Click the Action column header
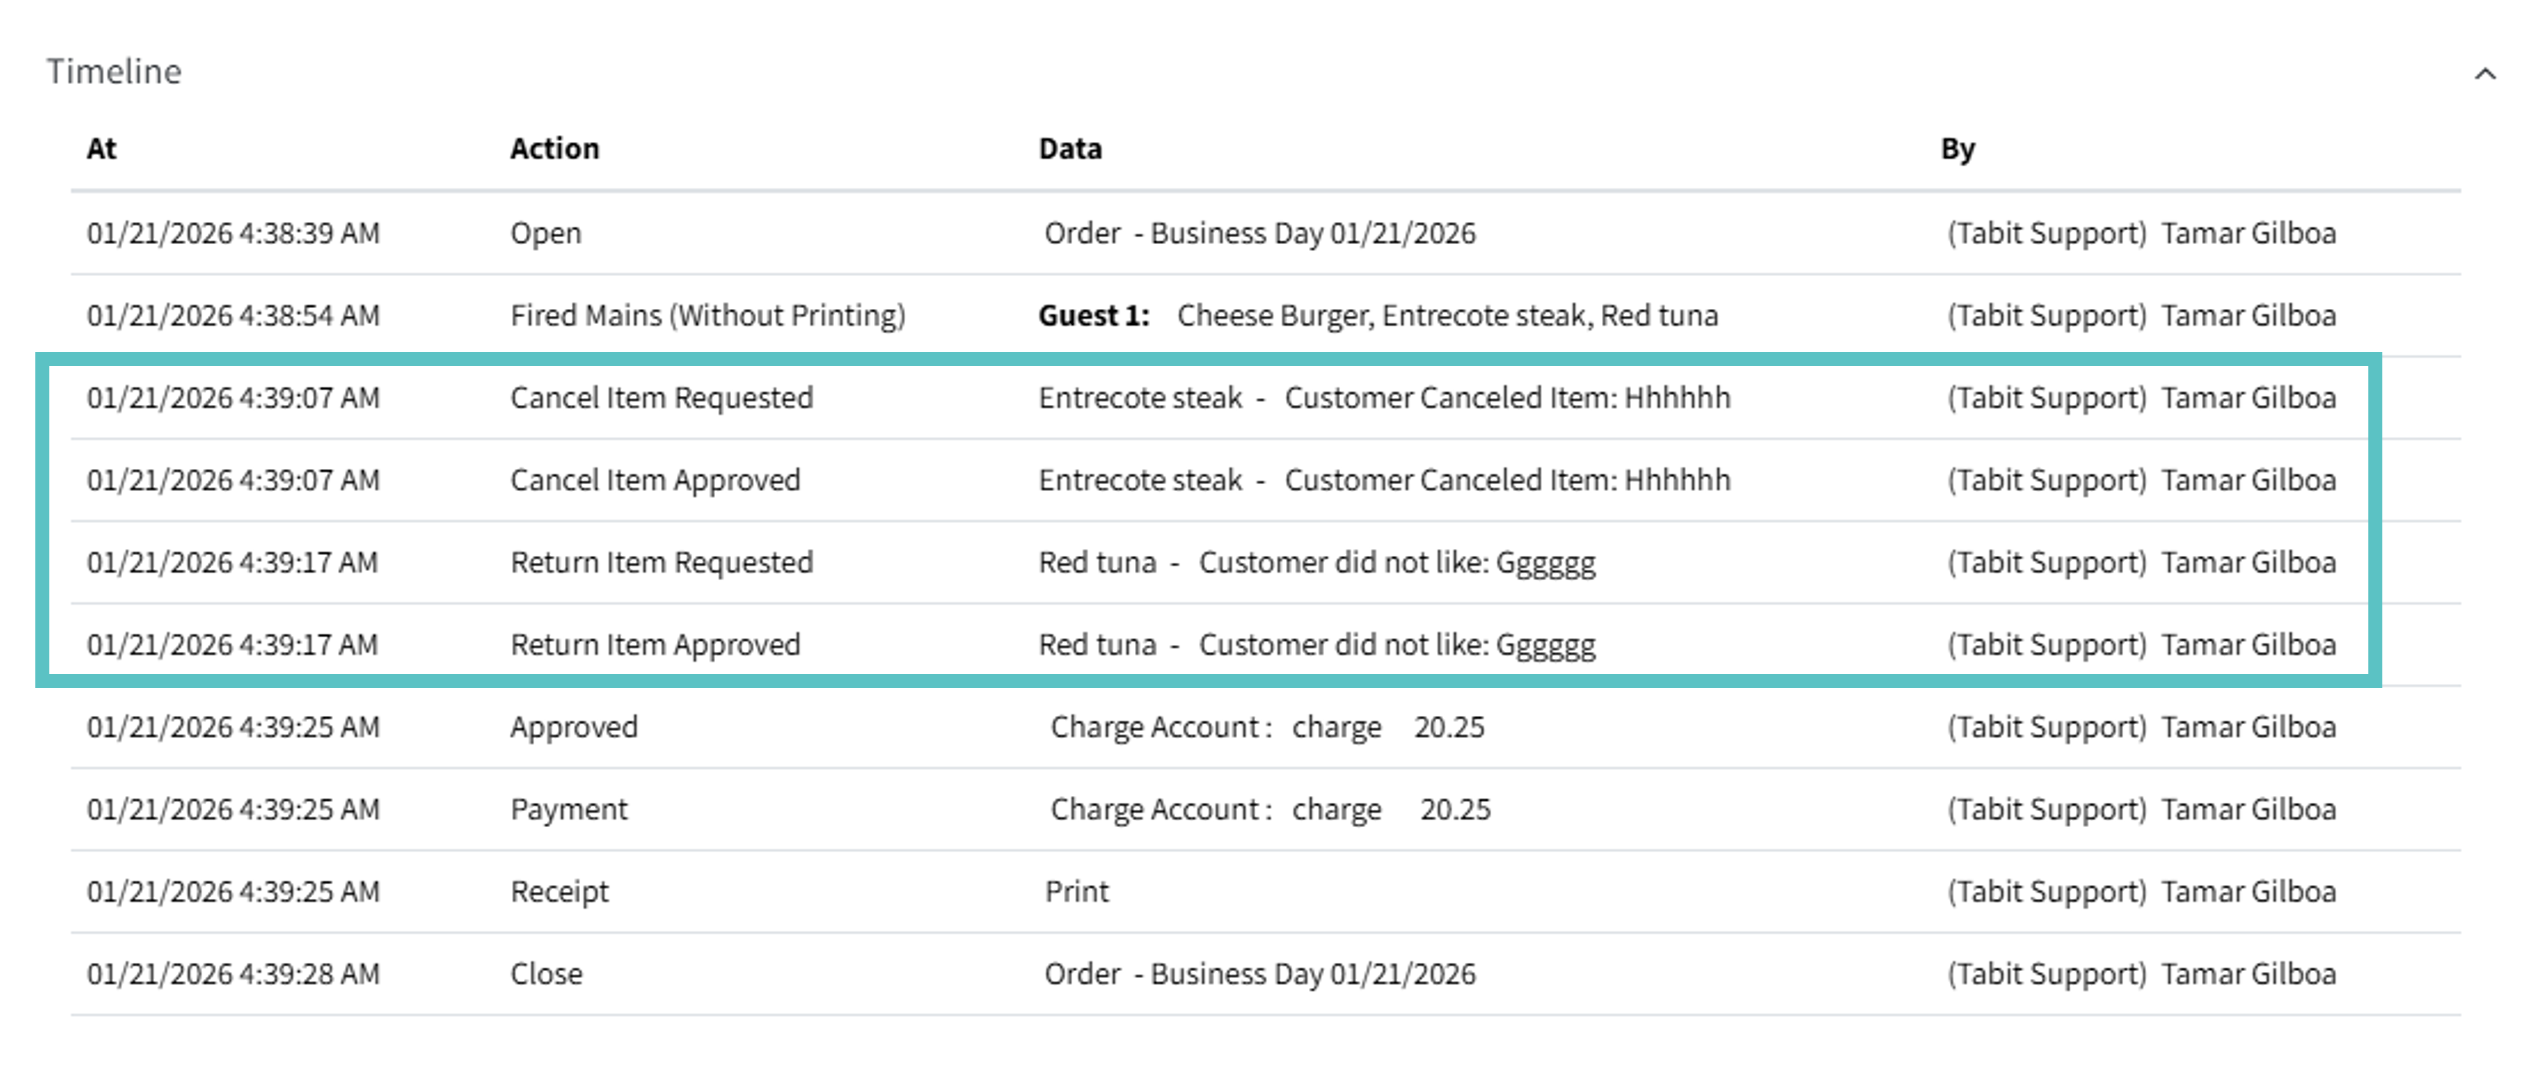Image resolution: width=2534 pixels, height=1090 pixels. click(x=554, y=149)
